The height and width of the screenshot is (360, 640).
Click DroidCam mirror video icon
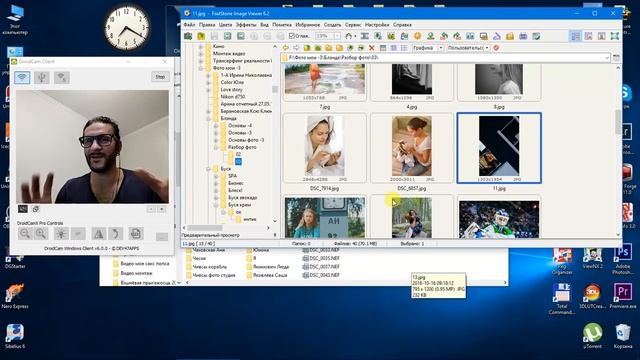tap(98, 234)
